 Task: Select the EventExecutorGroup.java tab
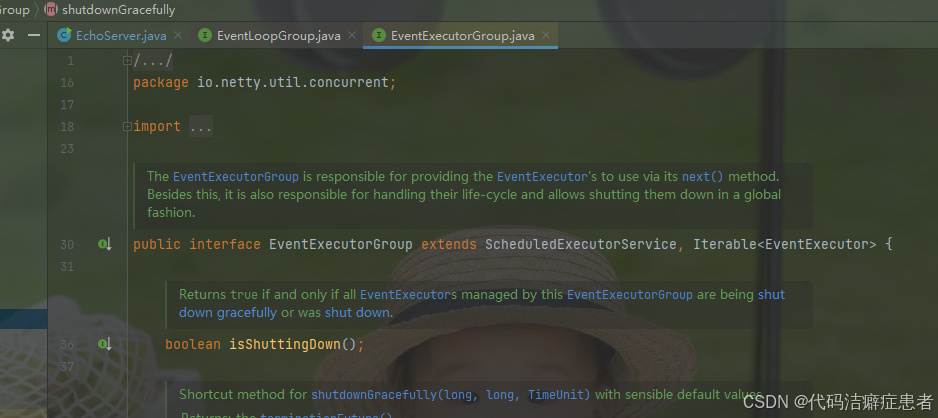462,36
